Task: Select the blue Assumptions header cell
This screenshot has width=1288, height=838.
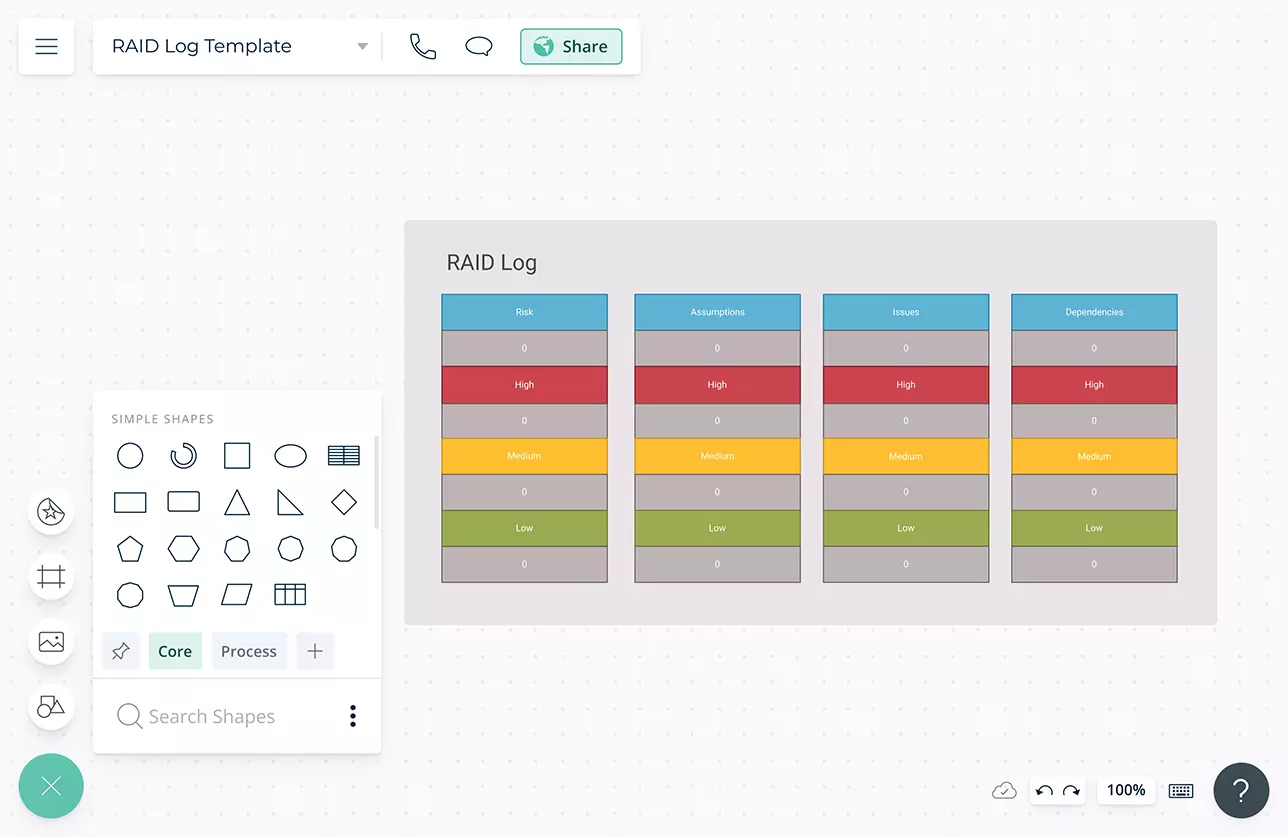Action: click(x=717, y=312)
